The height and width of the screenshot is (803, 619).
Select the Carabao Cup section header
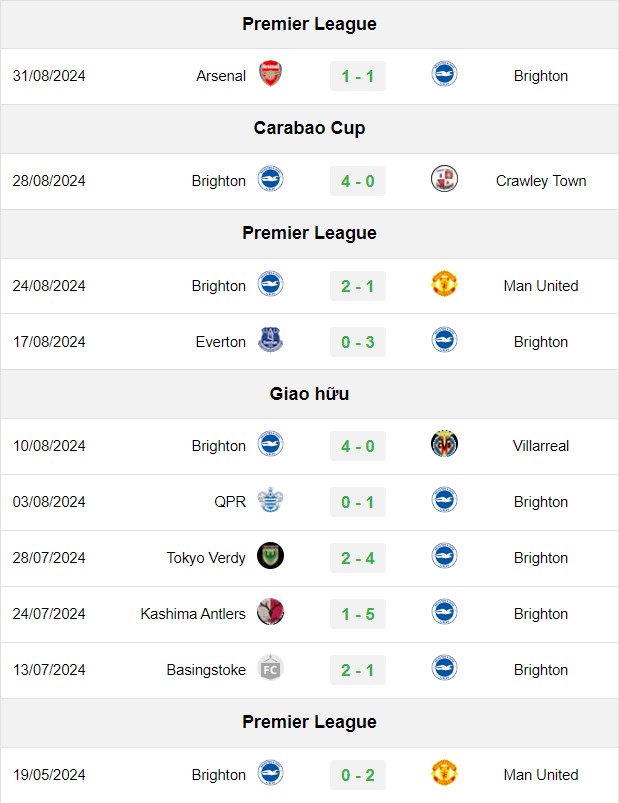(x=309, y=129)
